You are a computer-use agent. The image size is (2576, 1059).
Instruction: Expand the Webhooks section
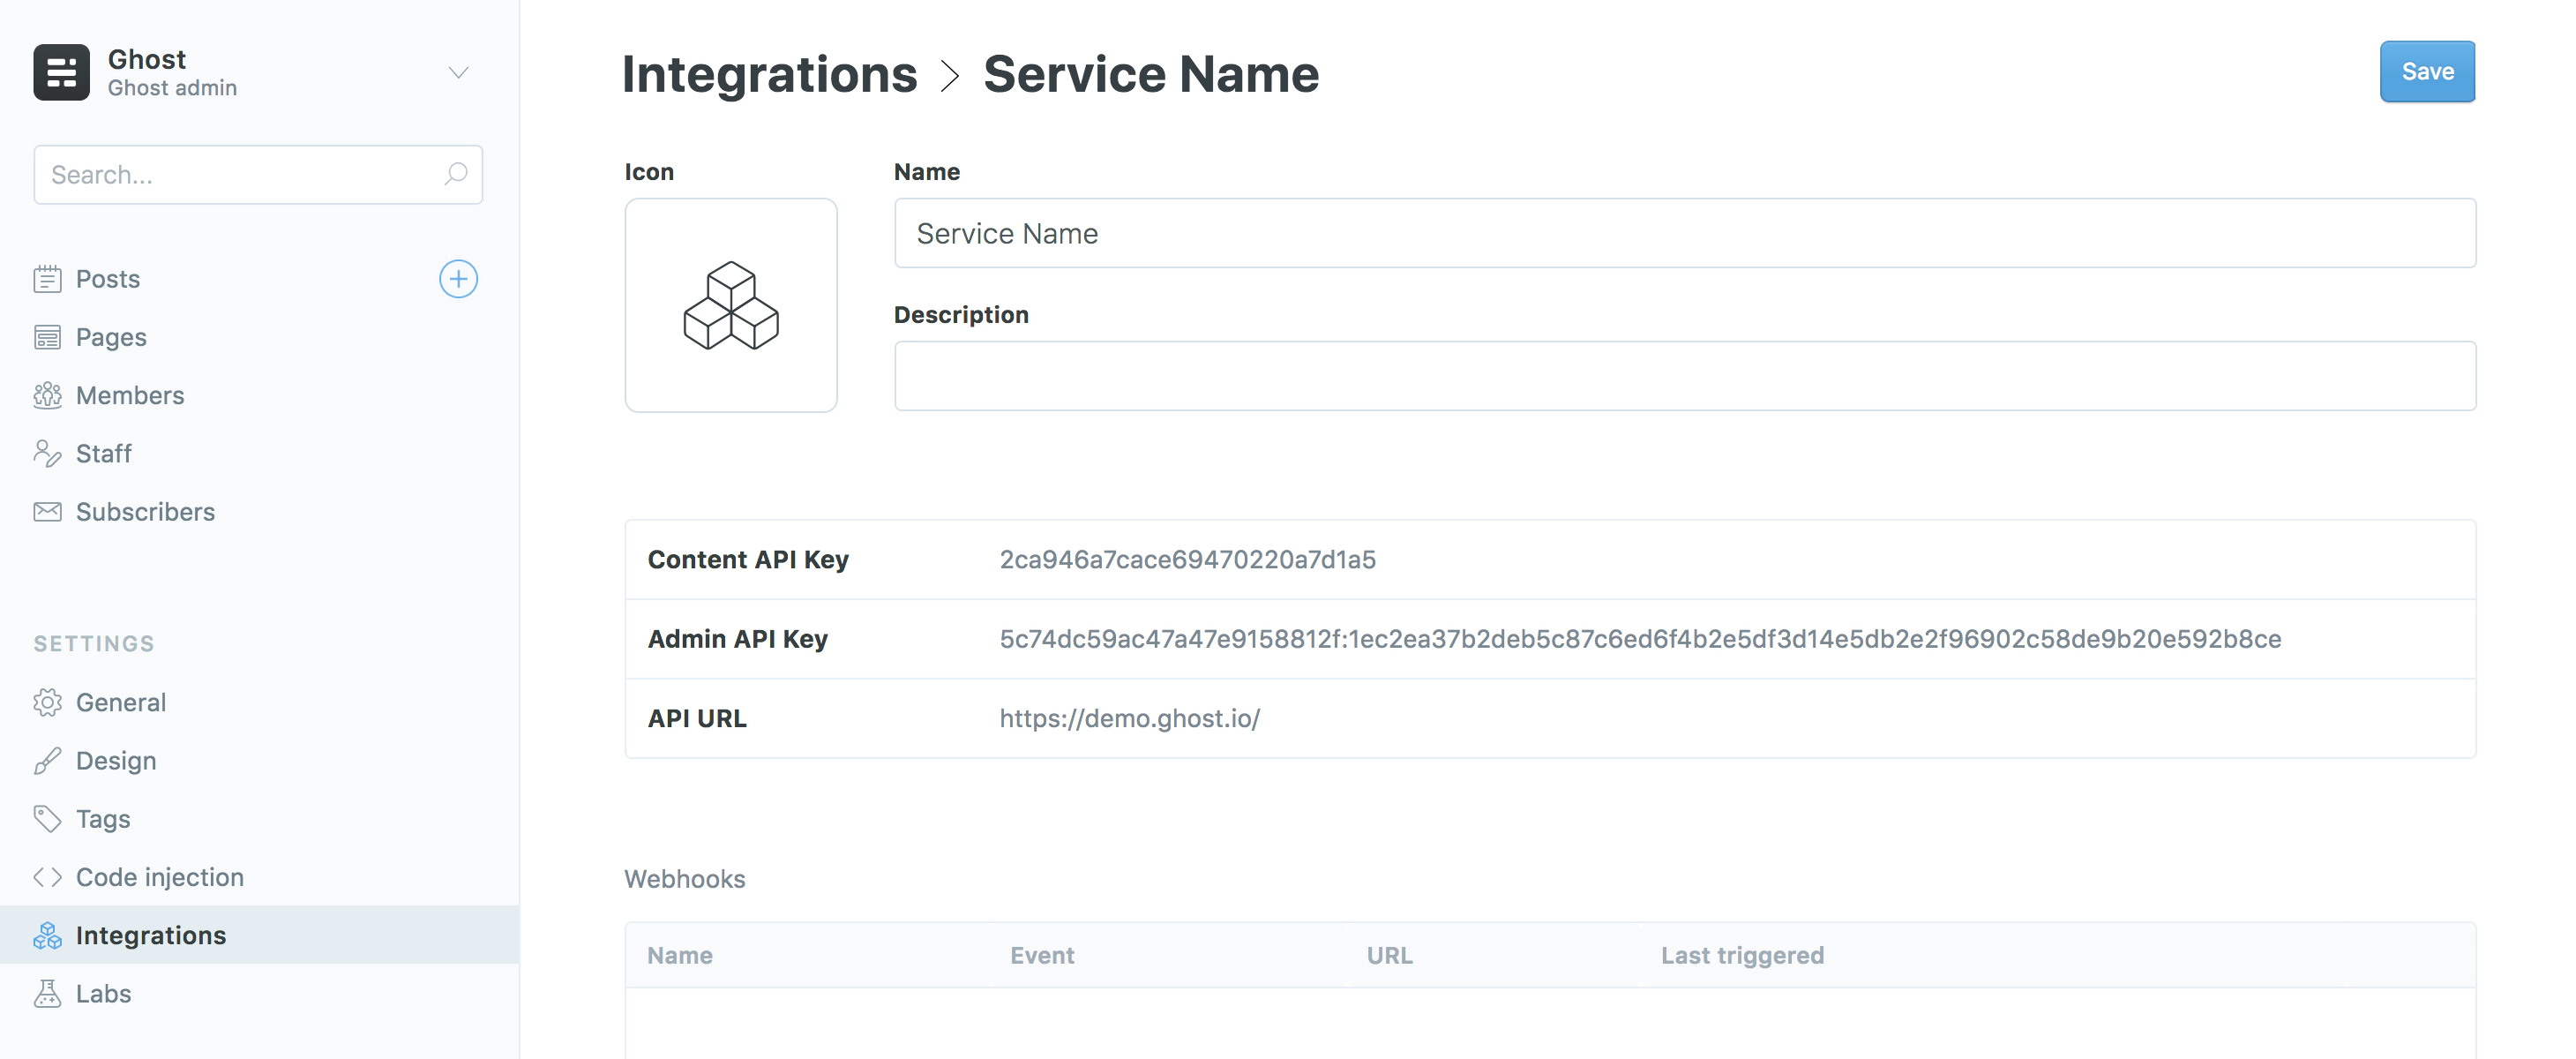pos(685,878)
